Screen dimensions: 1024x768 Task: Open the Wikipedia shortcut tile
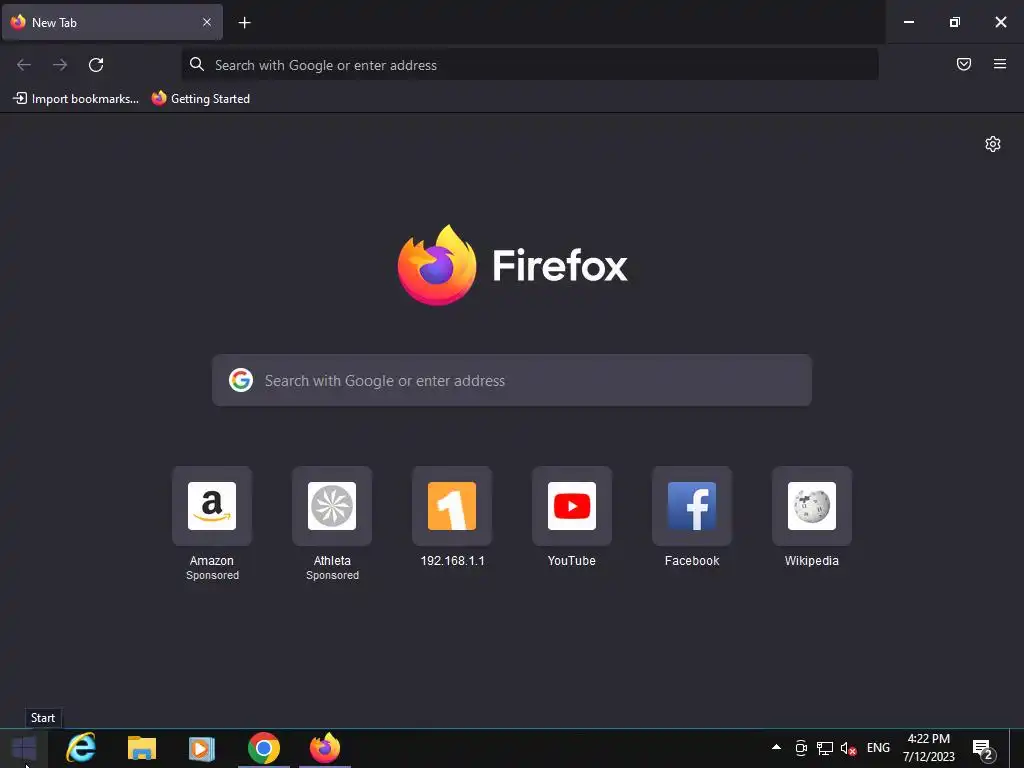[812, 506]
